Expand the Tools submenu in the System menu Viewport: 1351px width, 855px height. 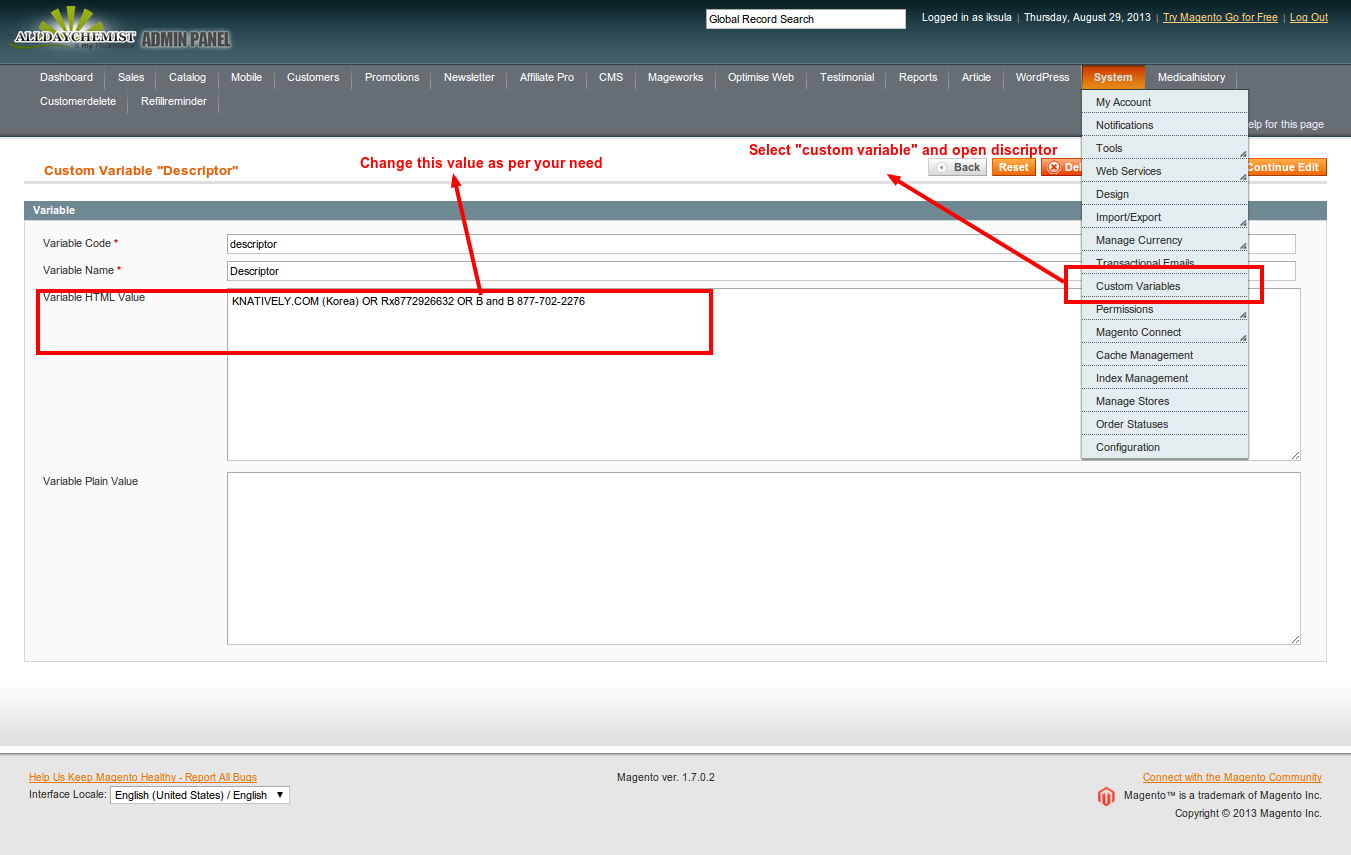(x=1164, y=148)
